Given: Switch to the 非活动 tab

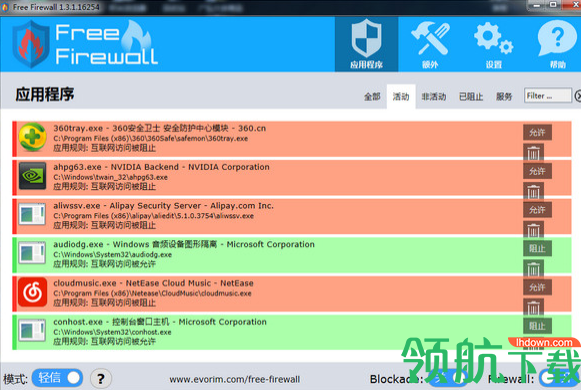Looking at the screenshot, I should (434, 97).
